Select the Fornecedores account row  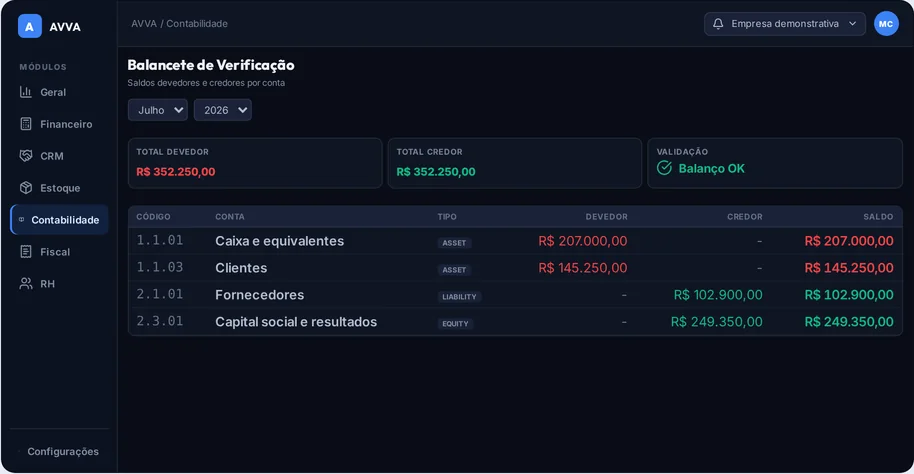coord(515,294)
